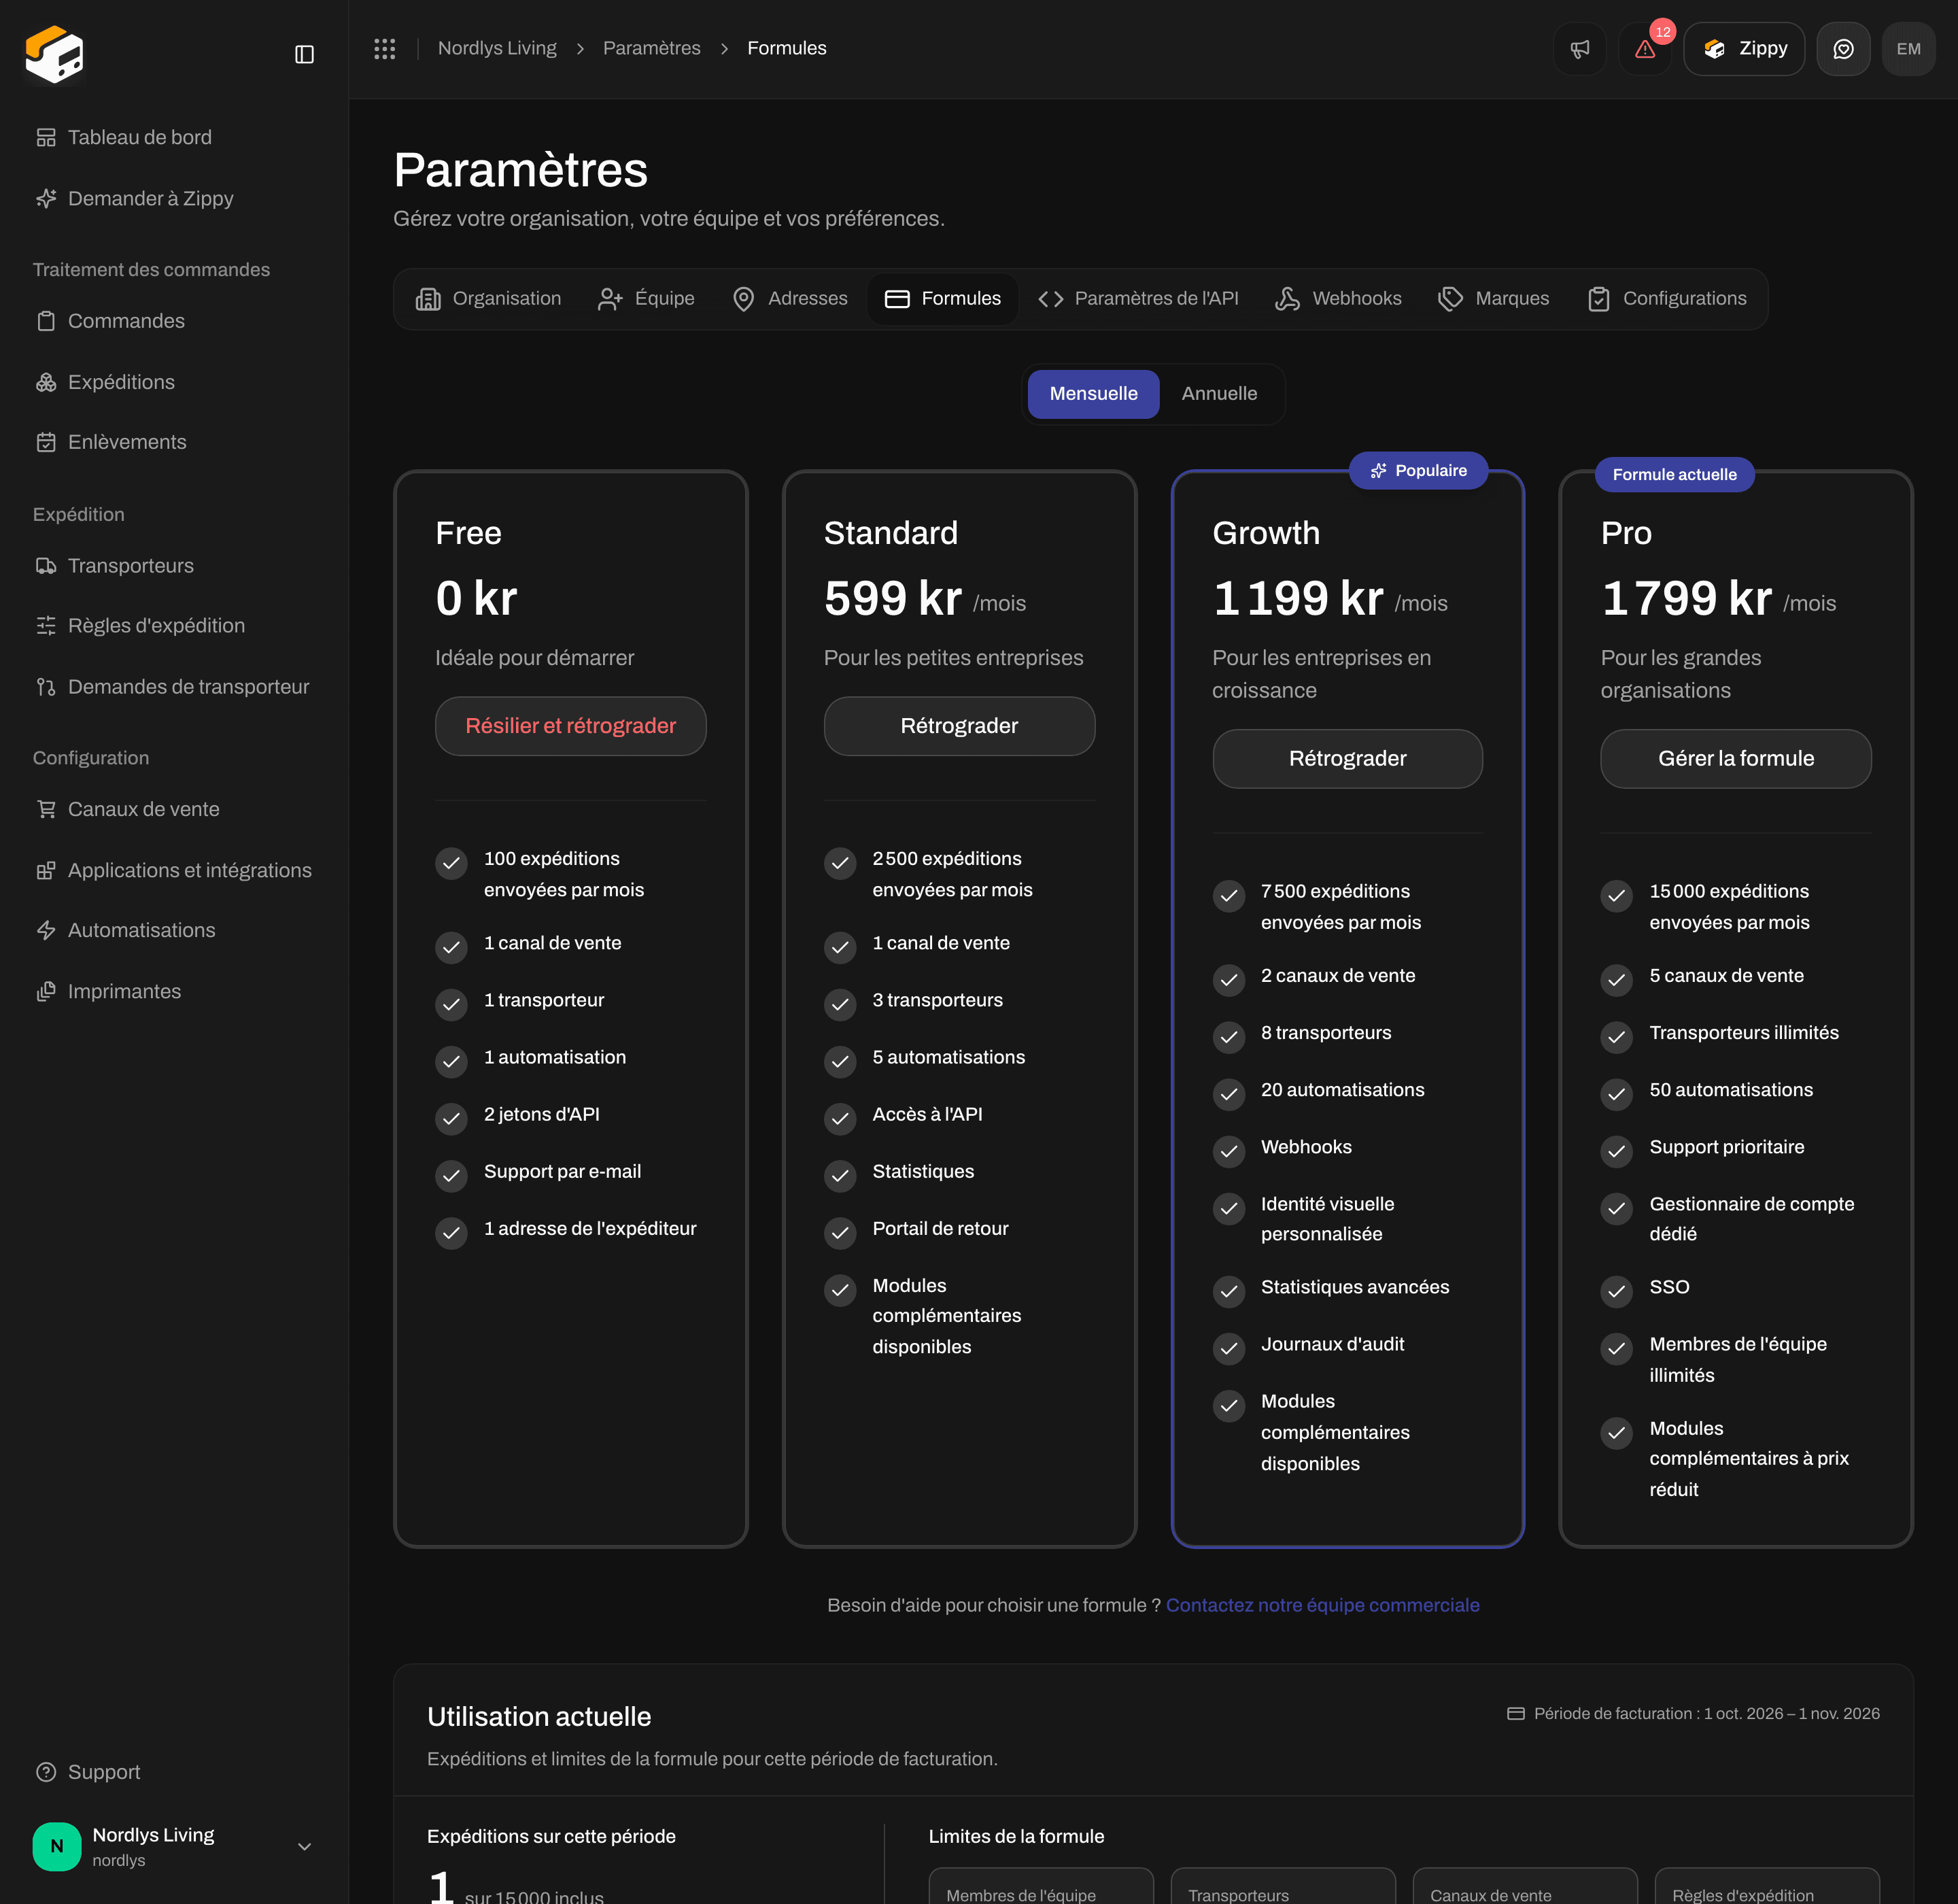Click Paramètres in the breadcrumb
Image resolution: width=1958 pixels, height=1904 pixels.
point(651,49)
